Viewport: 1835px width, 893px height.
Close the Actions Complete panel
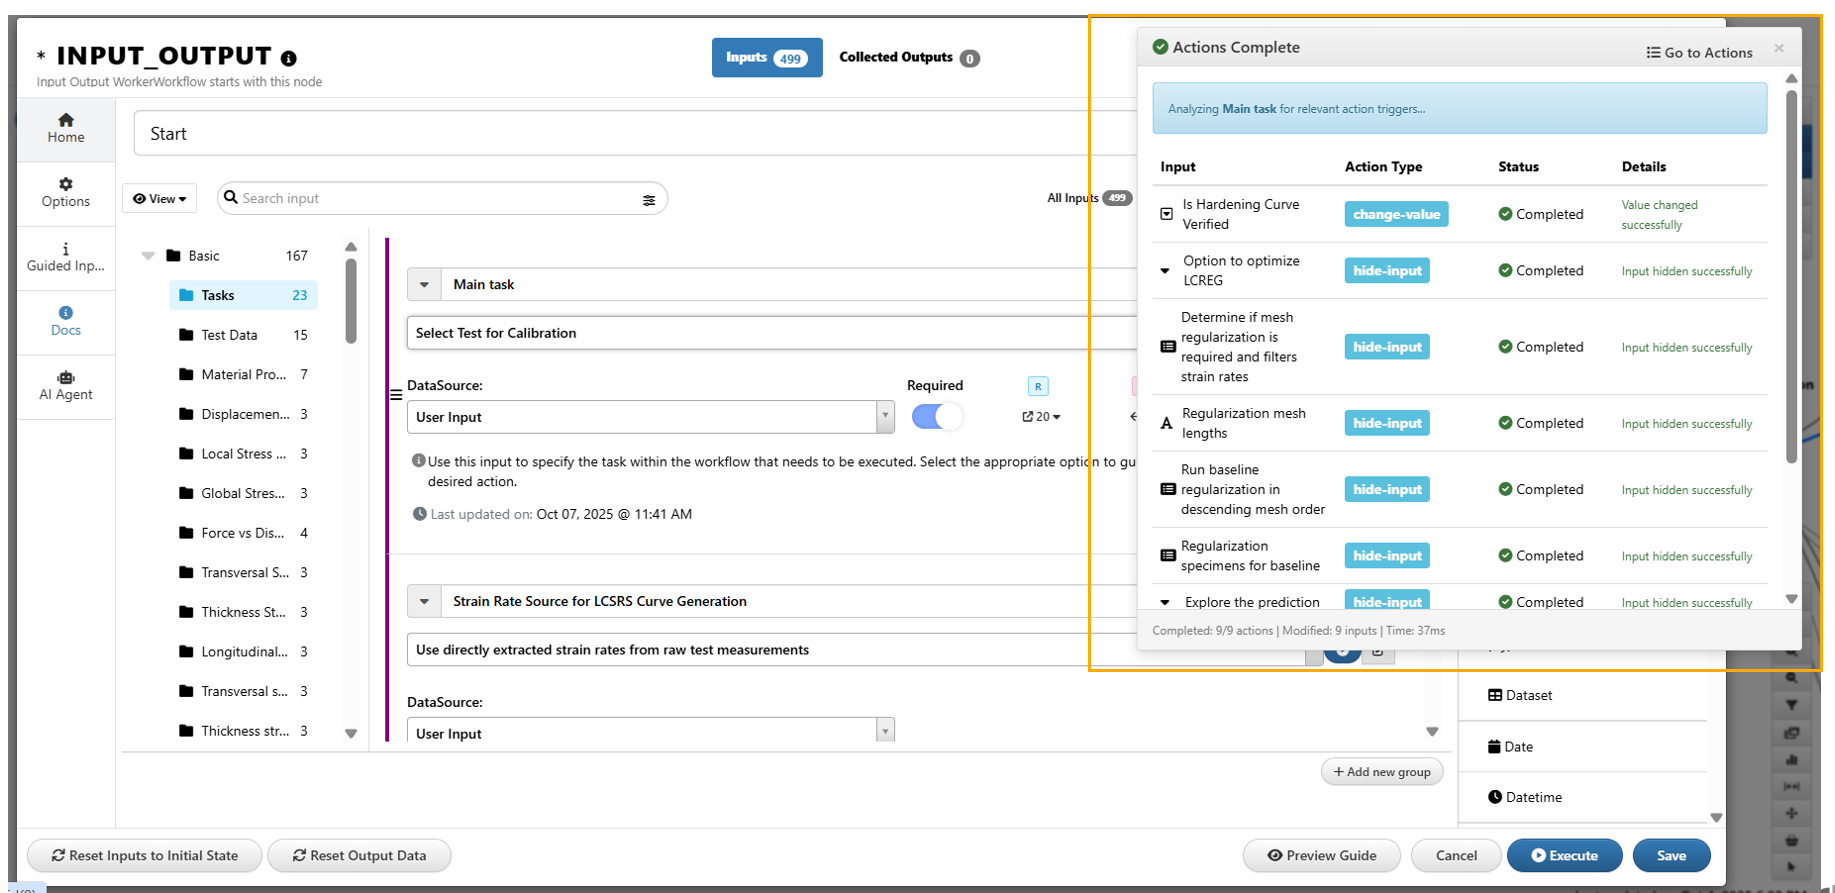point(1778,48)
